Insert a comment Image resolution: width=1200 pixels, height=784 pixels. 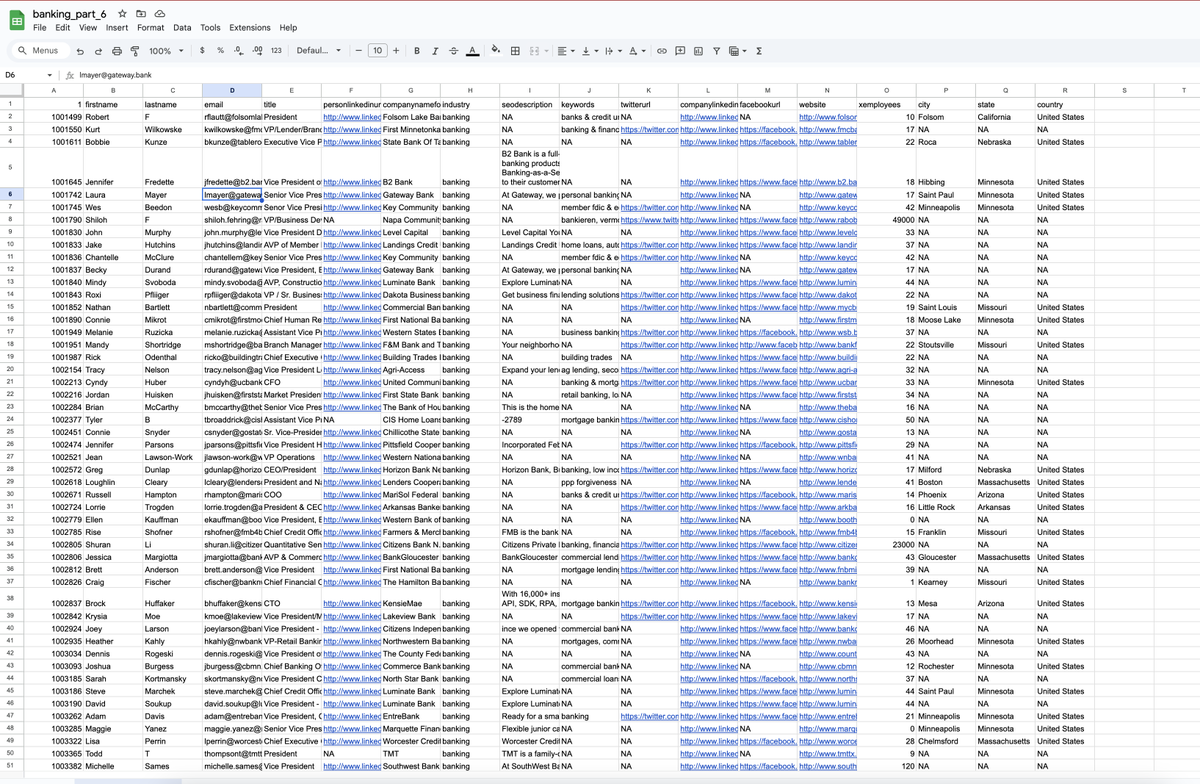679,51
